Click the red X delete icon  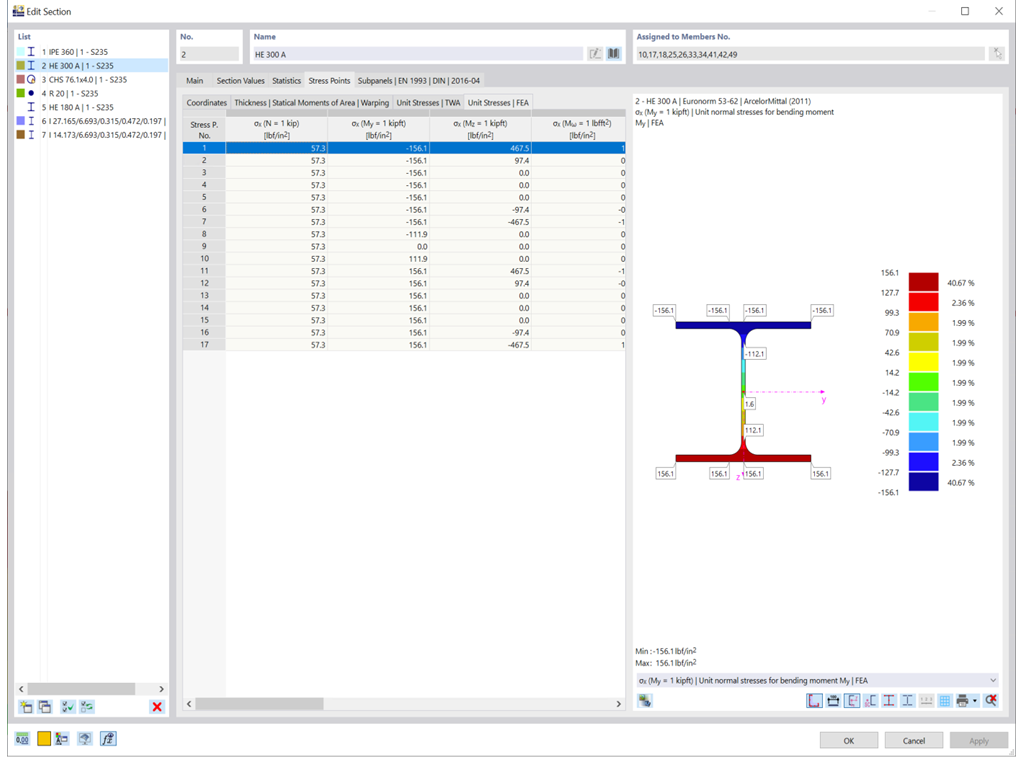[157, 707]
